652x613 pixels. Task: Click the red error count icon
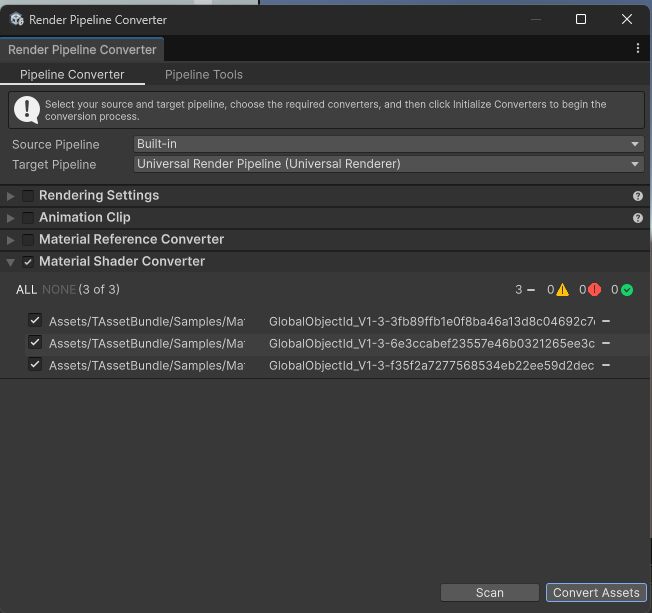[x=595, y=289]
